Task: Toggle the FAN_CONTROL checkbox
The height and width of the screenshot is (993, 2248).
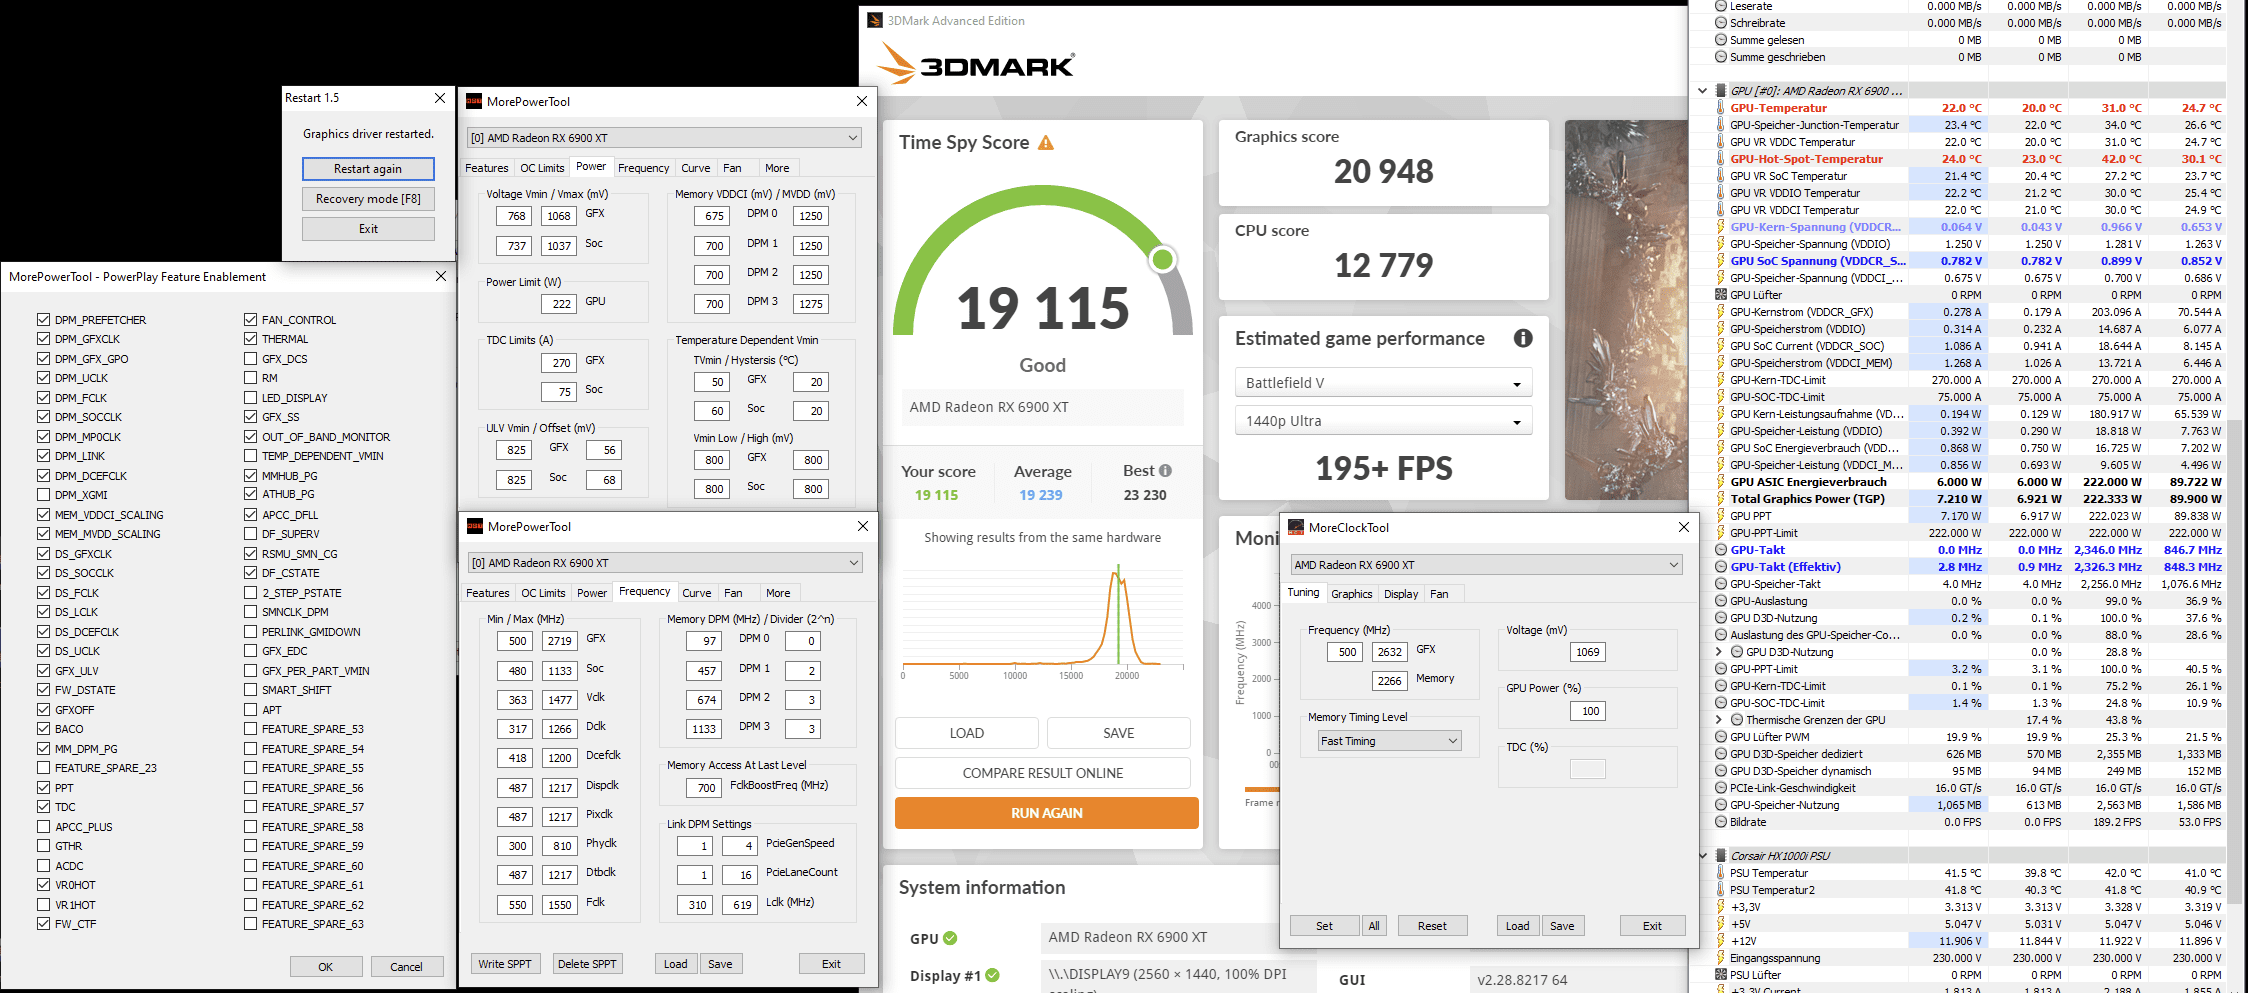Action: pos(250,320)
